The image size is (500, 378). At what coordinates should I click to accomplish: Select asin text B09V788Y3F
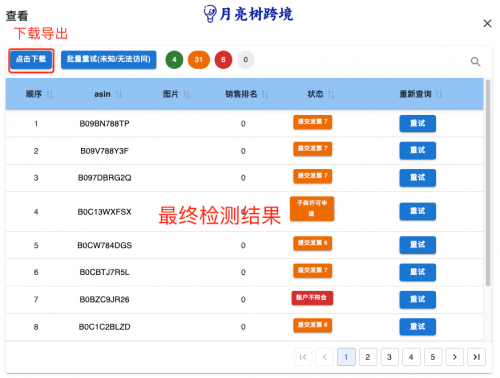tap(104, 151)
